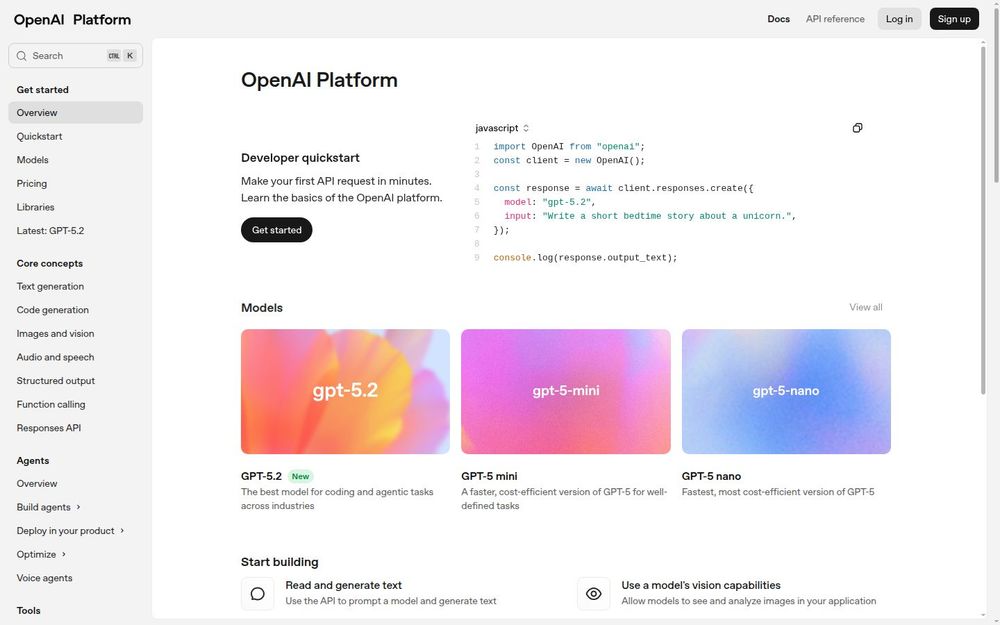The width and height of the screenshot is (1000, 625).
Task: Click the Core concepts sidebar heading
Action: click(50, 263)
